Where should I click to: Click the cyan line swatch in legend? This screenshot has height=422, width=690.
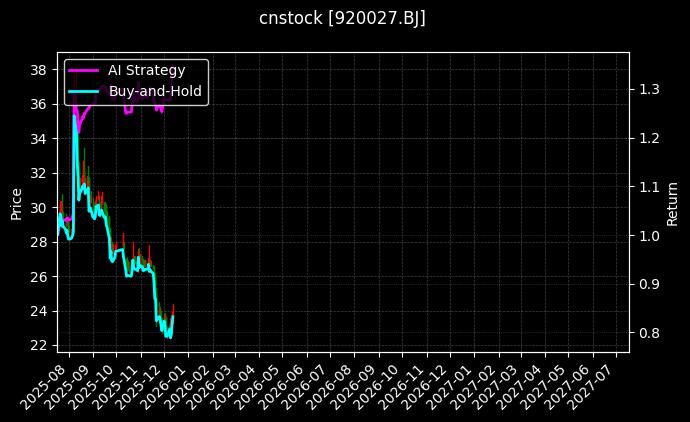[83, 91]
